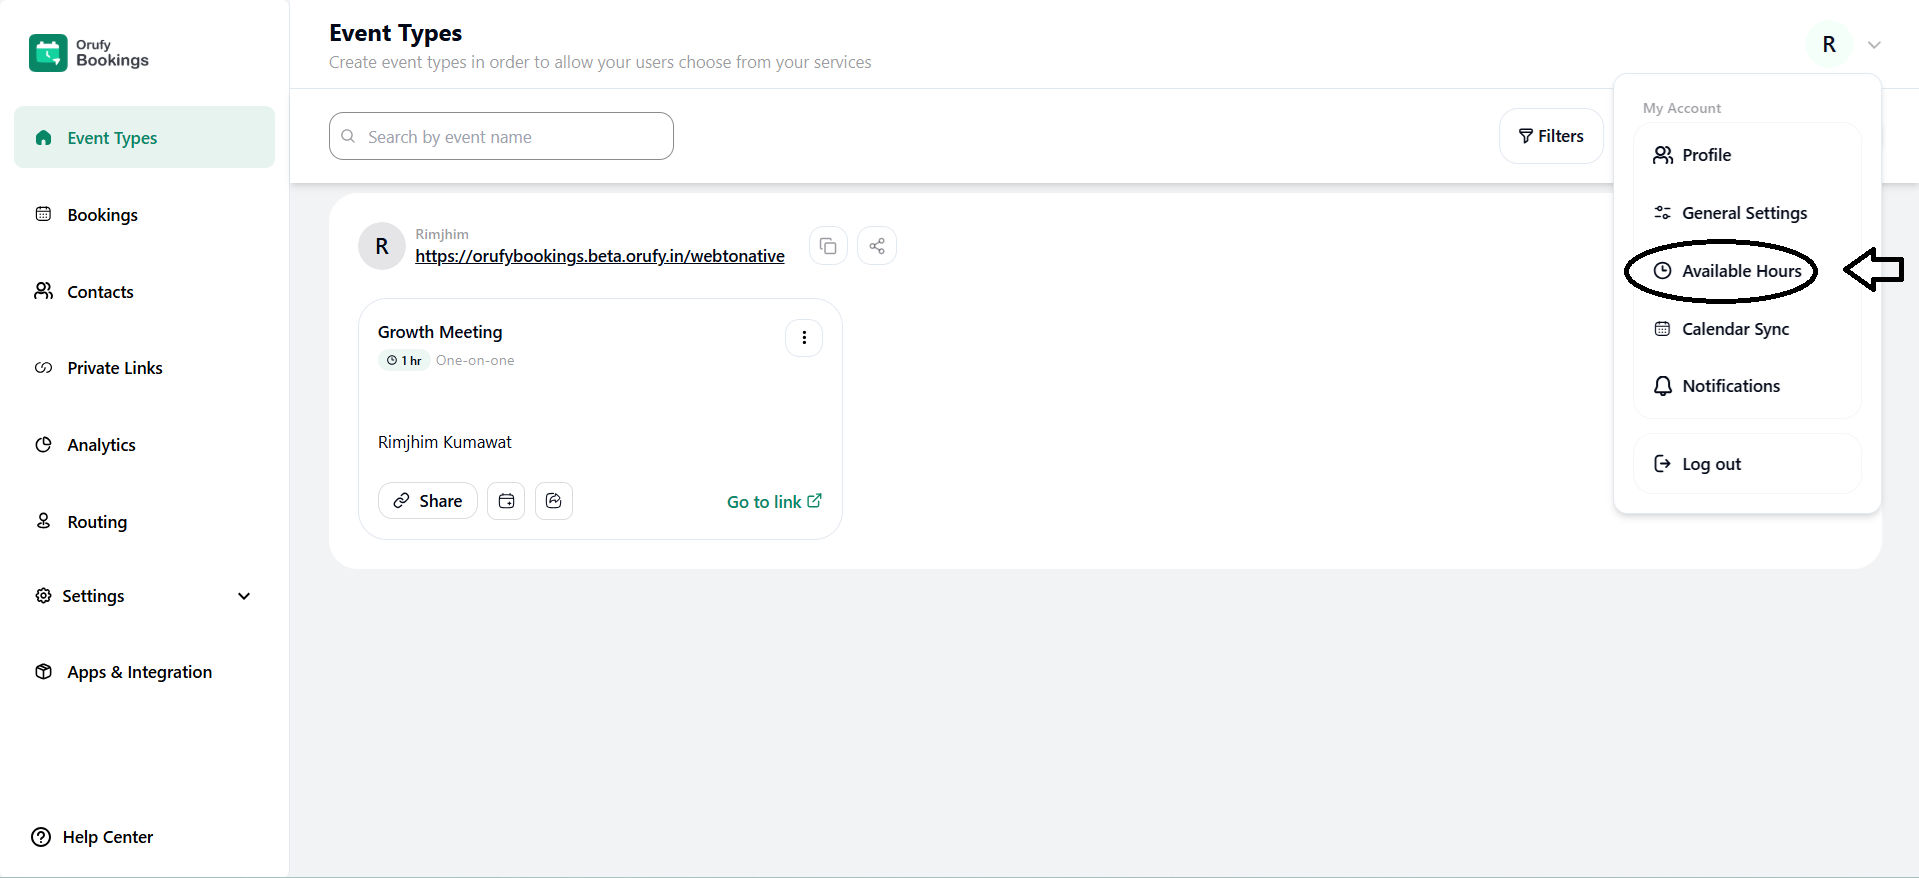Choose Log out from account menu
Viewport: 1919px width, 878px height.
coord(1711,464)
